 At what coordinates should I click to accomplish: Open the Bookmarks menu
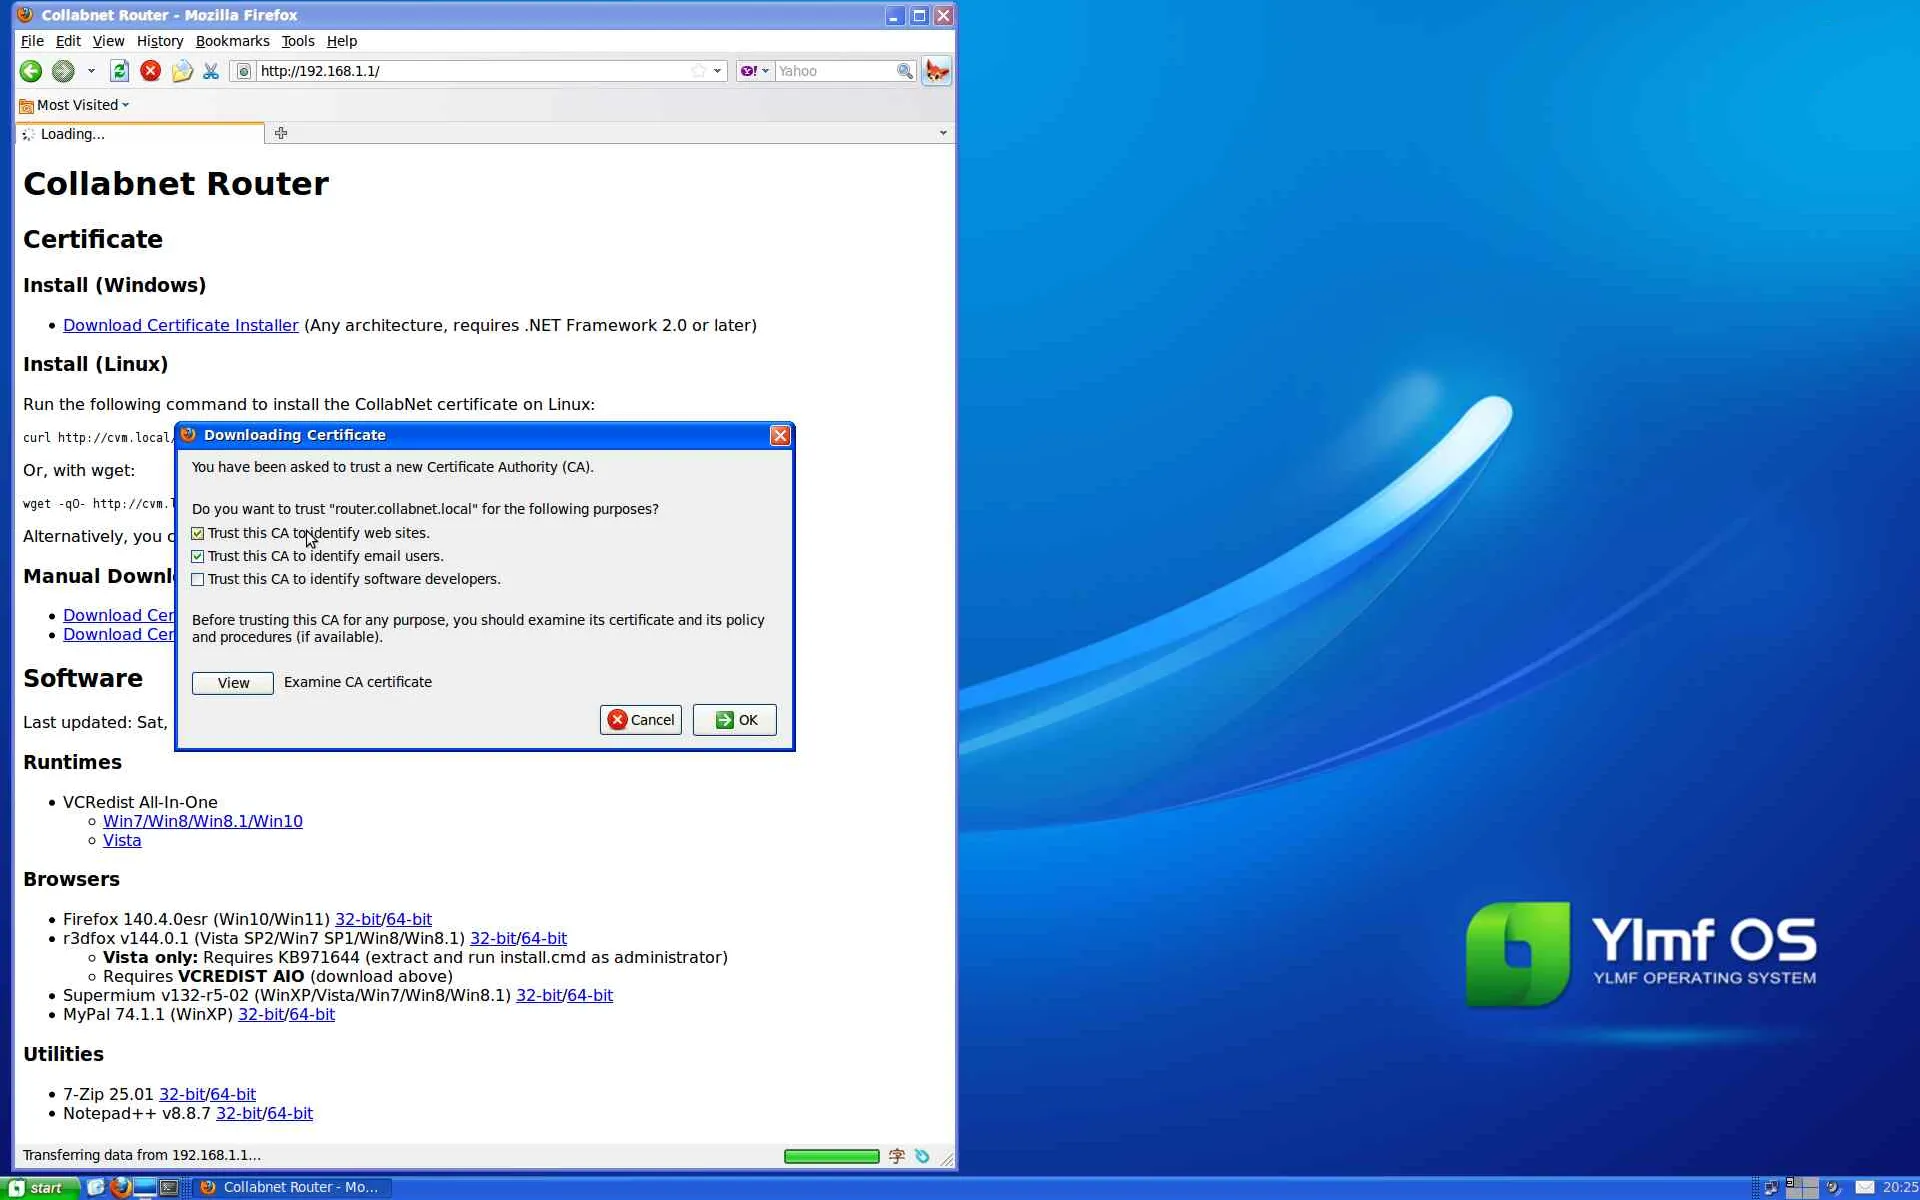(232, 41)
